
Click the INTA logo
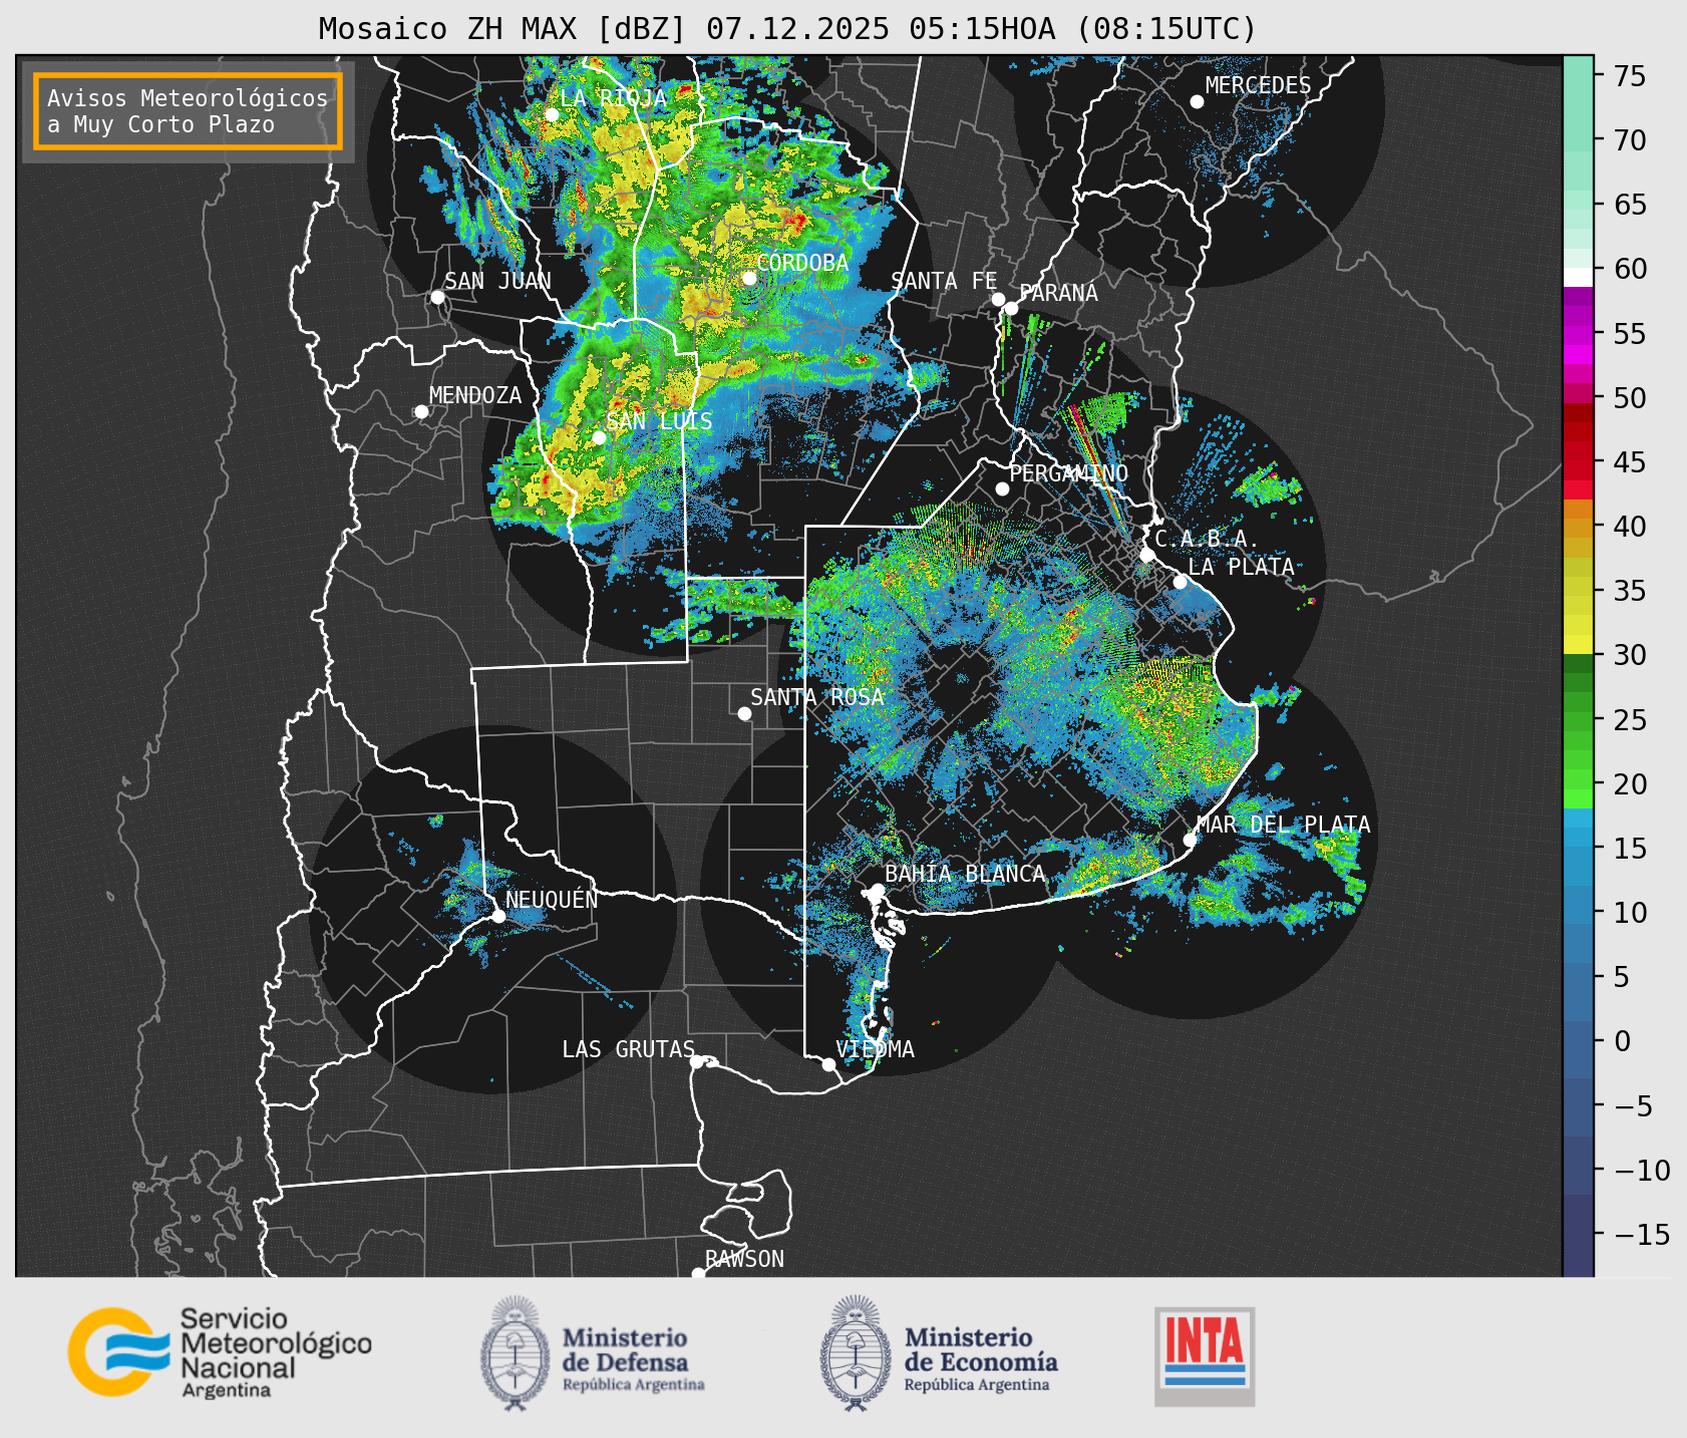coord(1204,1356)
